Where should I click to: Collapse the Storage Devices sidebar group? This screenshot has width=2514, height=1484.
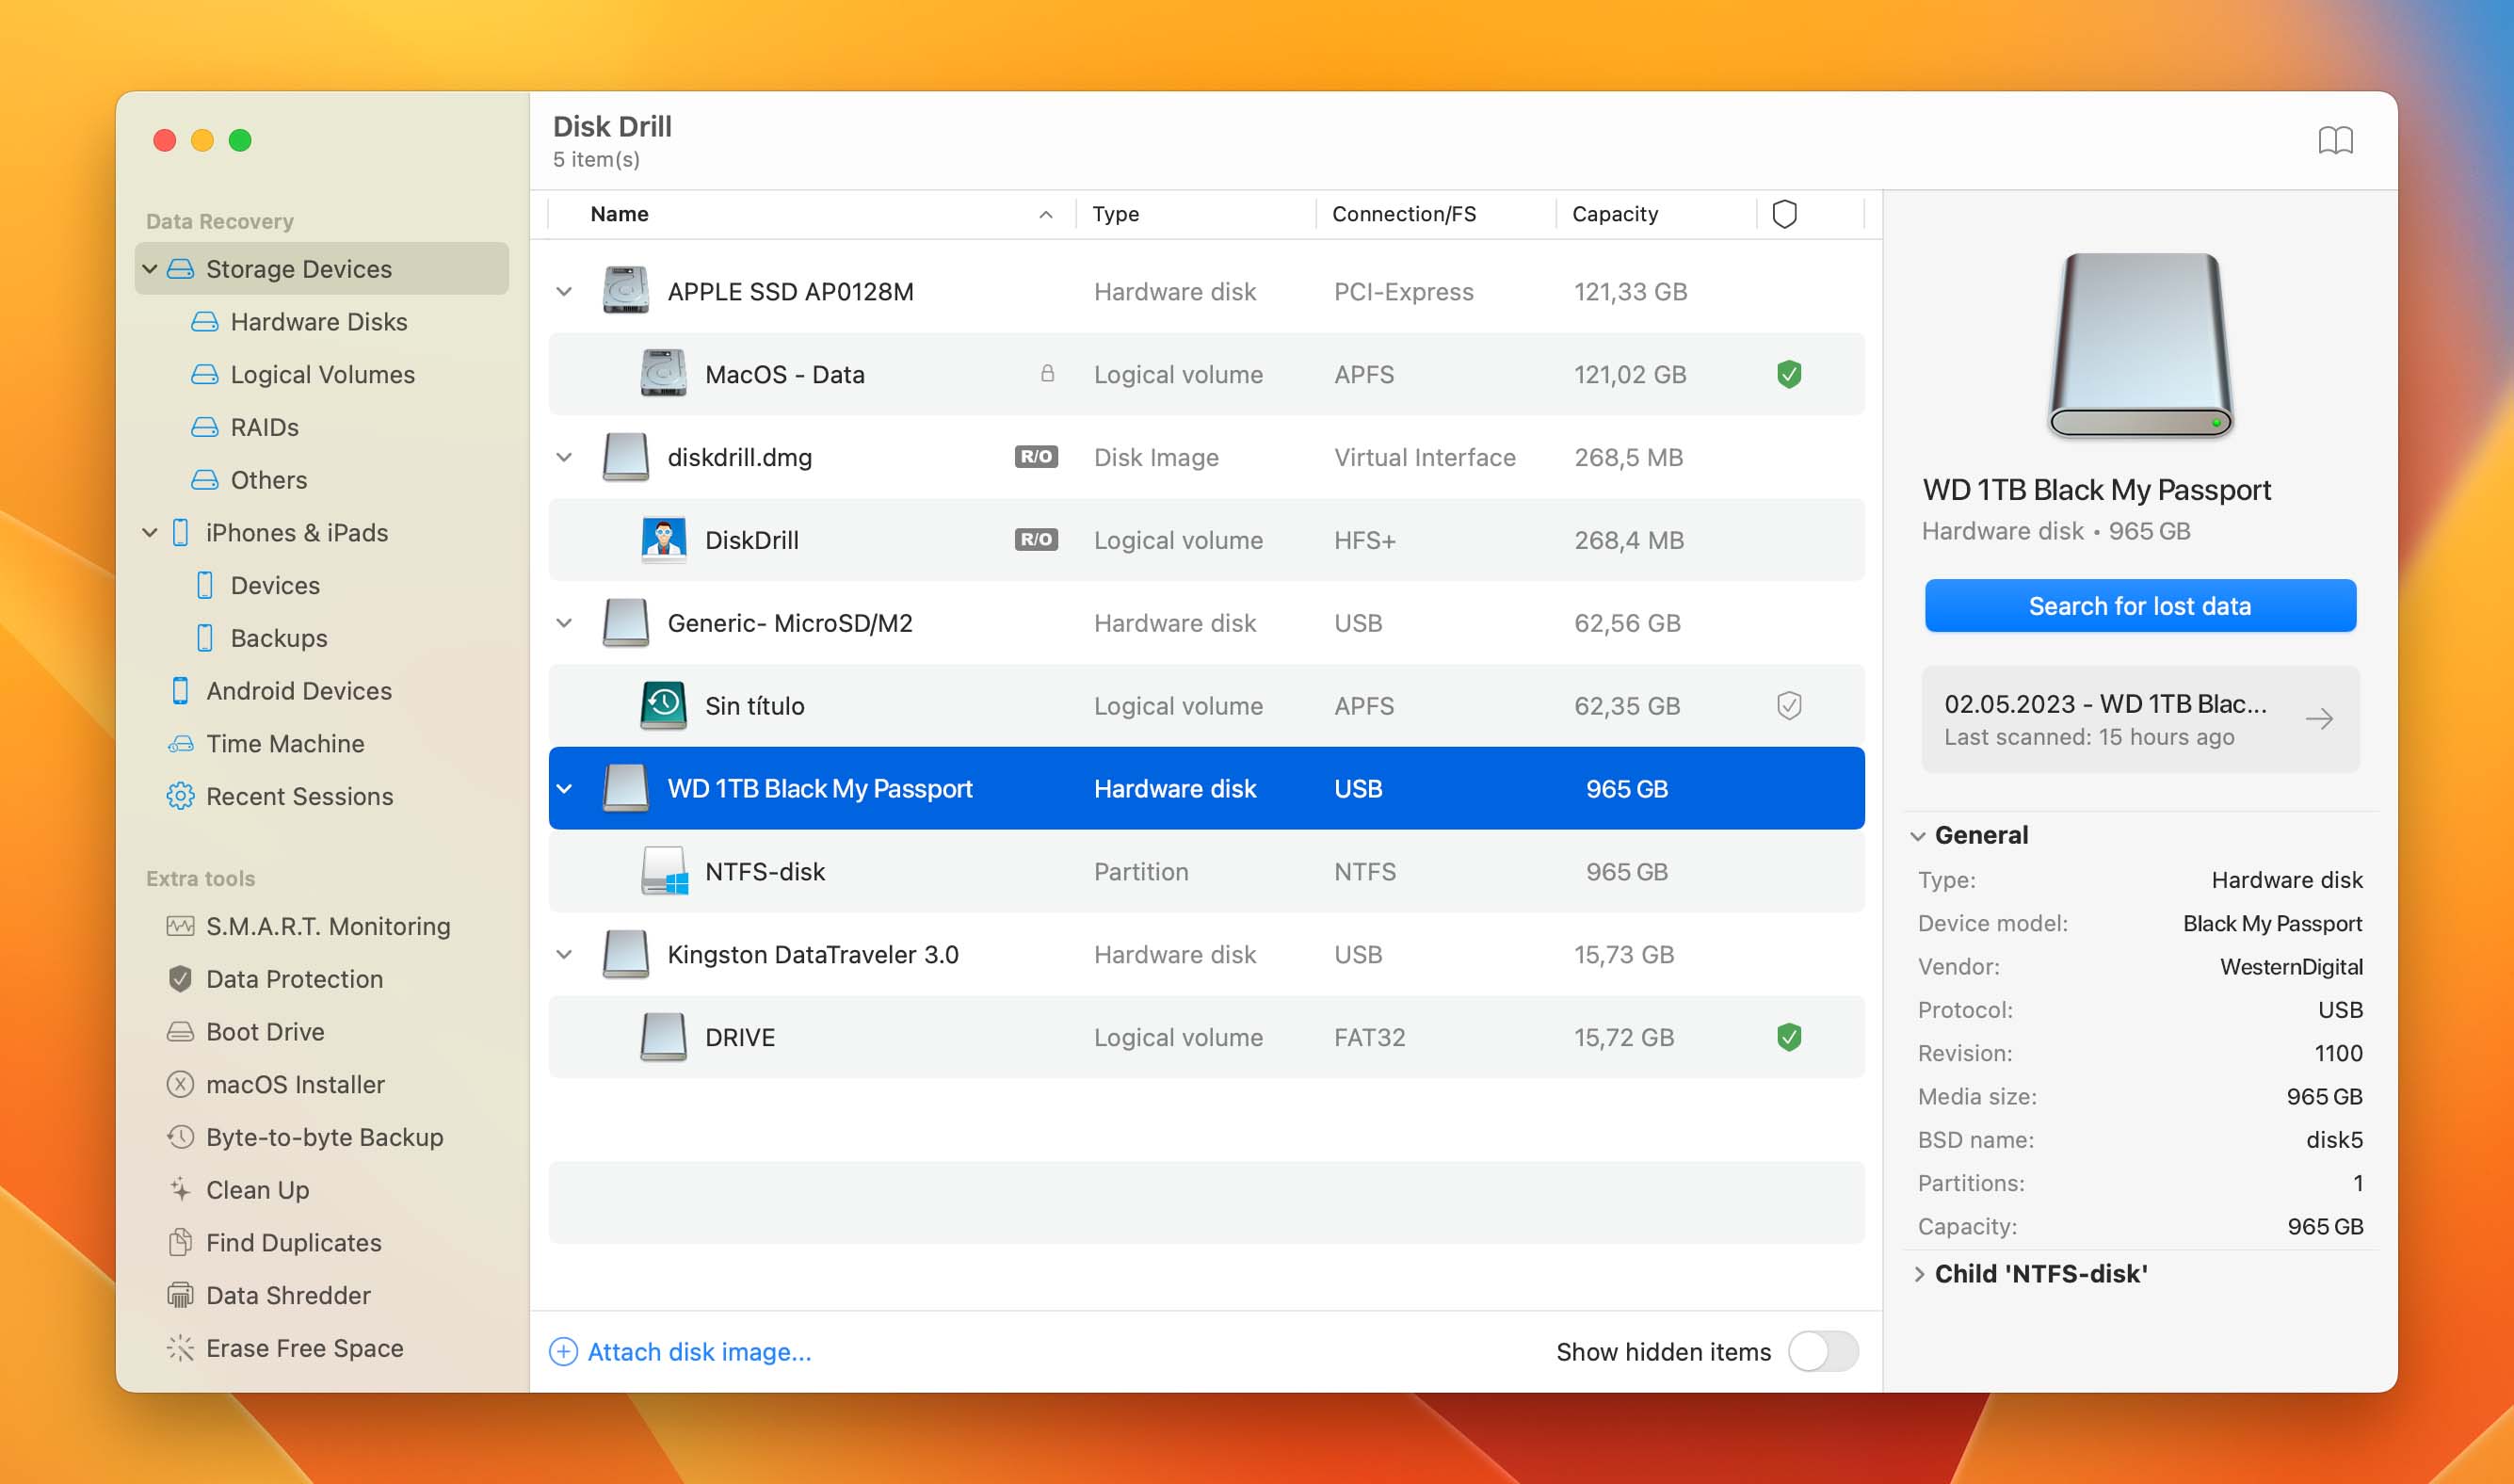(150, 269)
